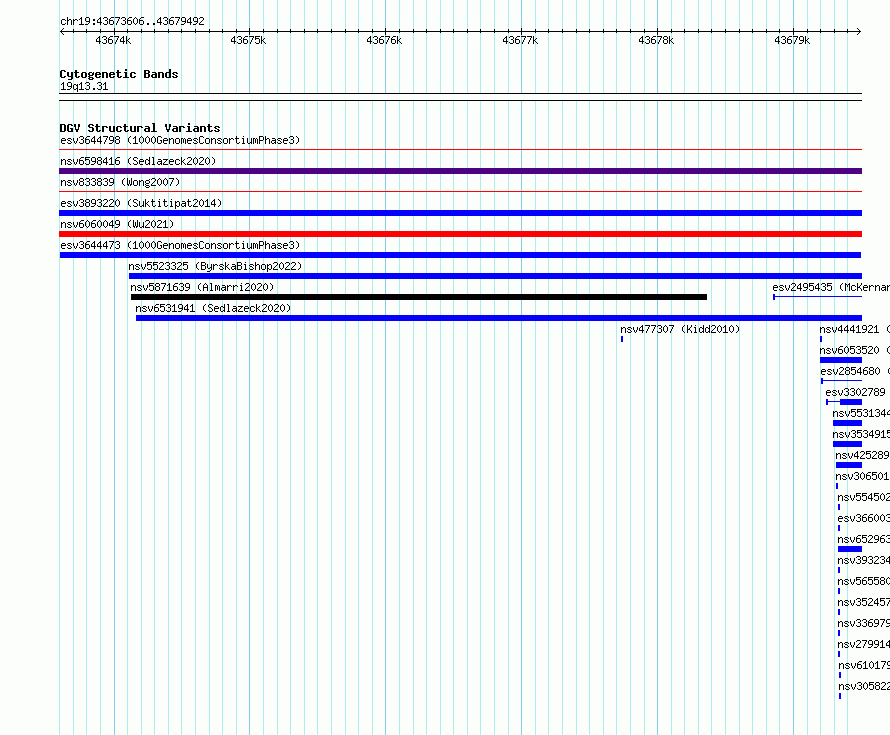This screenshot has height=735, width=890.
Task: Open esv3893220 (Suktitipat2014) label
Action: (x=141, y=203)
